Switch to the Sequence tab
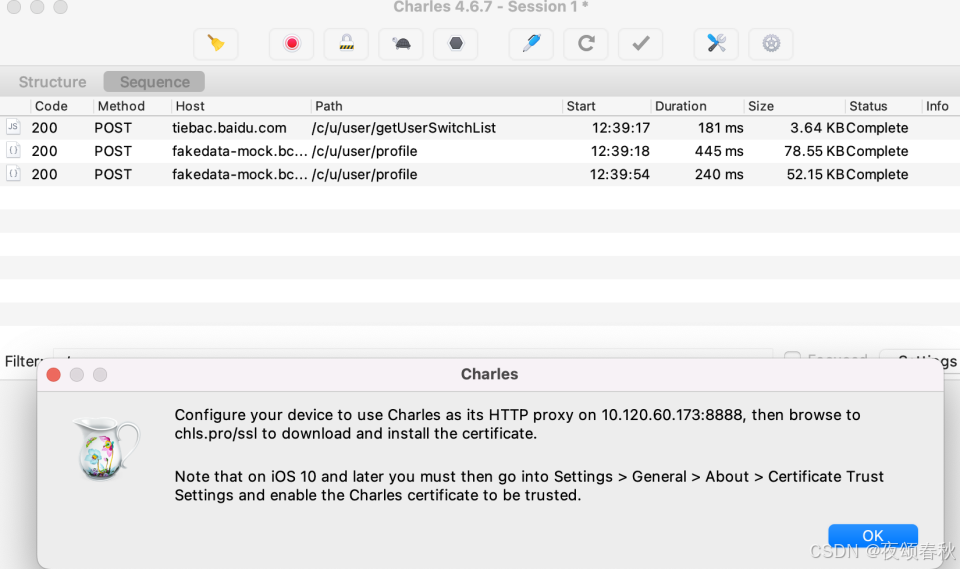Viewport: 960px width, 569px height. pos(154,82)
